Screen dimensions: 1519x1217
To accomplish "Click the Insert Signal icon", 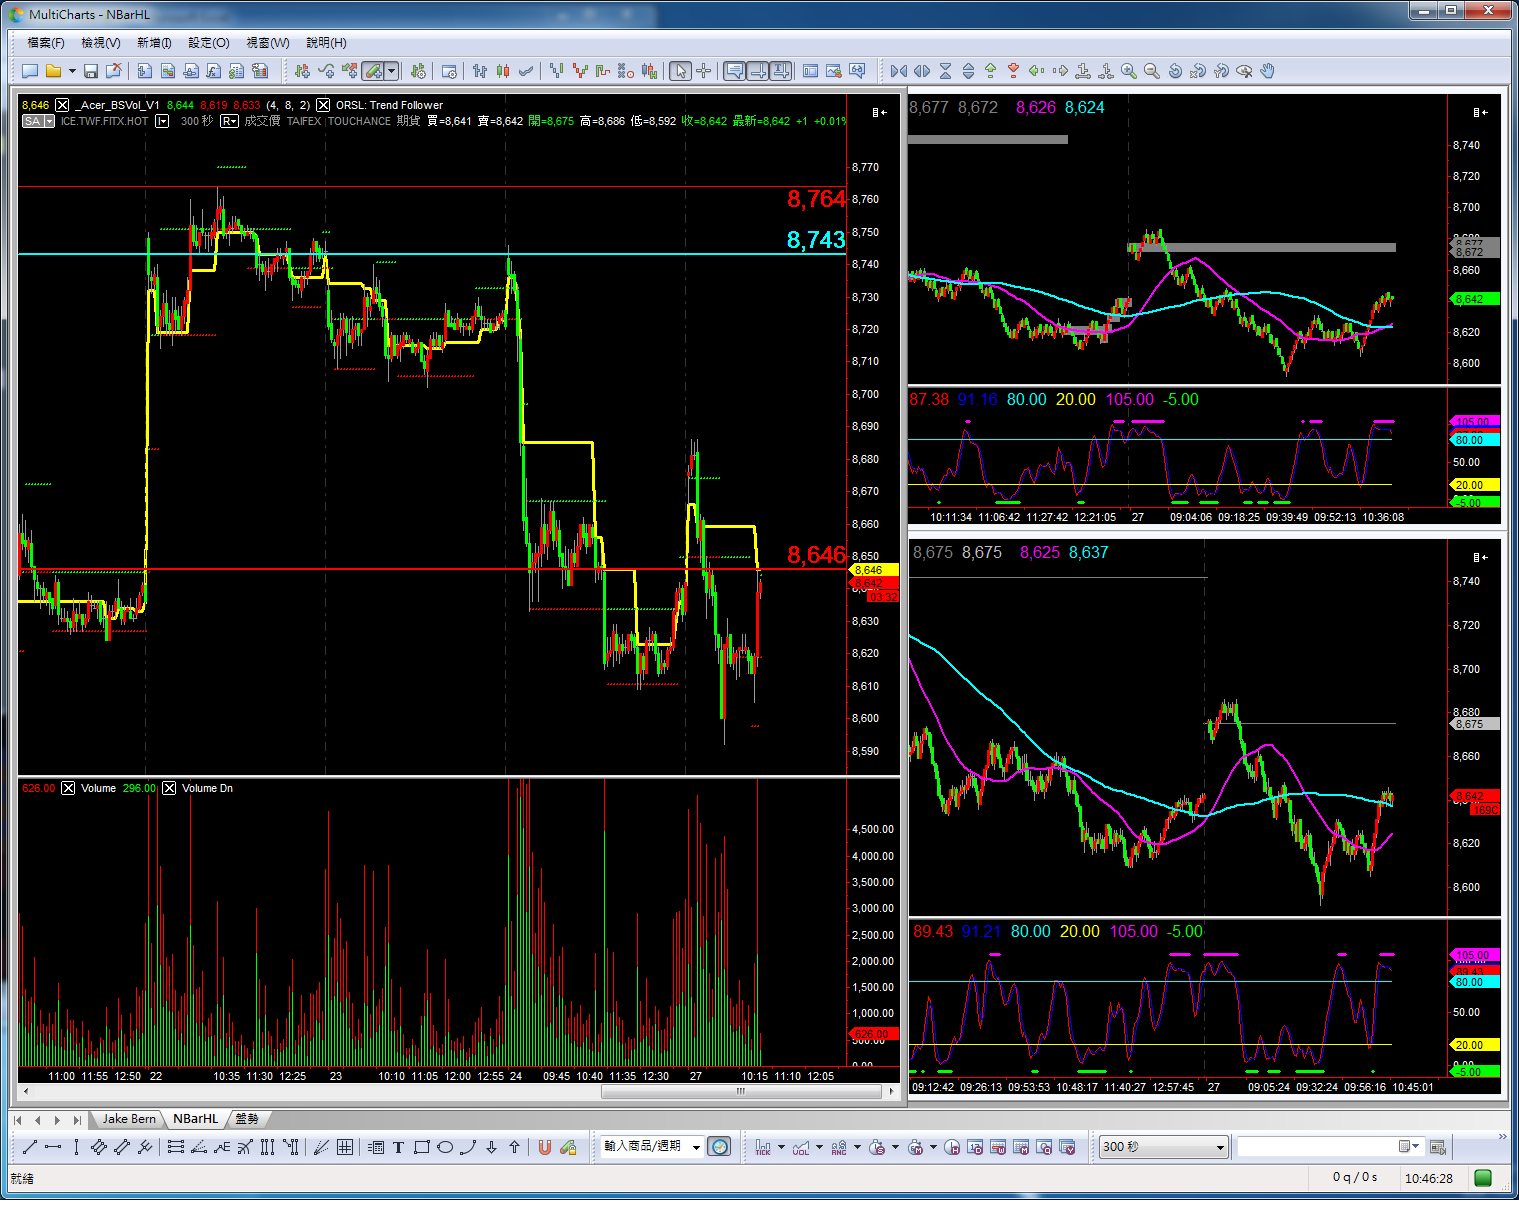I will [x=349, y=71].
